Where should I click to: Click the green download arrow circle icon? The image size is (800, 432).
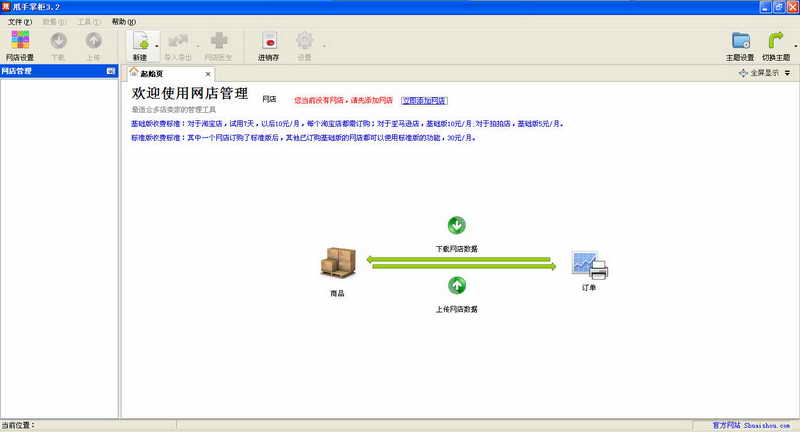click(x=457, y=225)
